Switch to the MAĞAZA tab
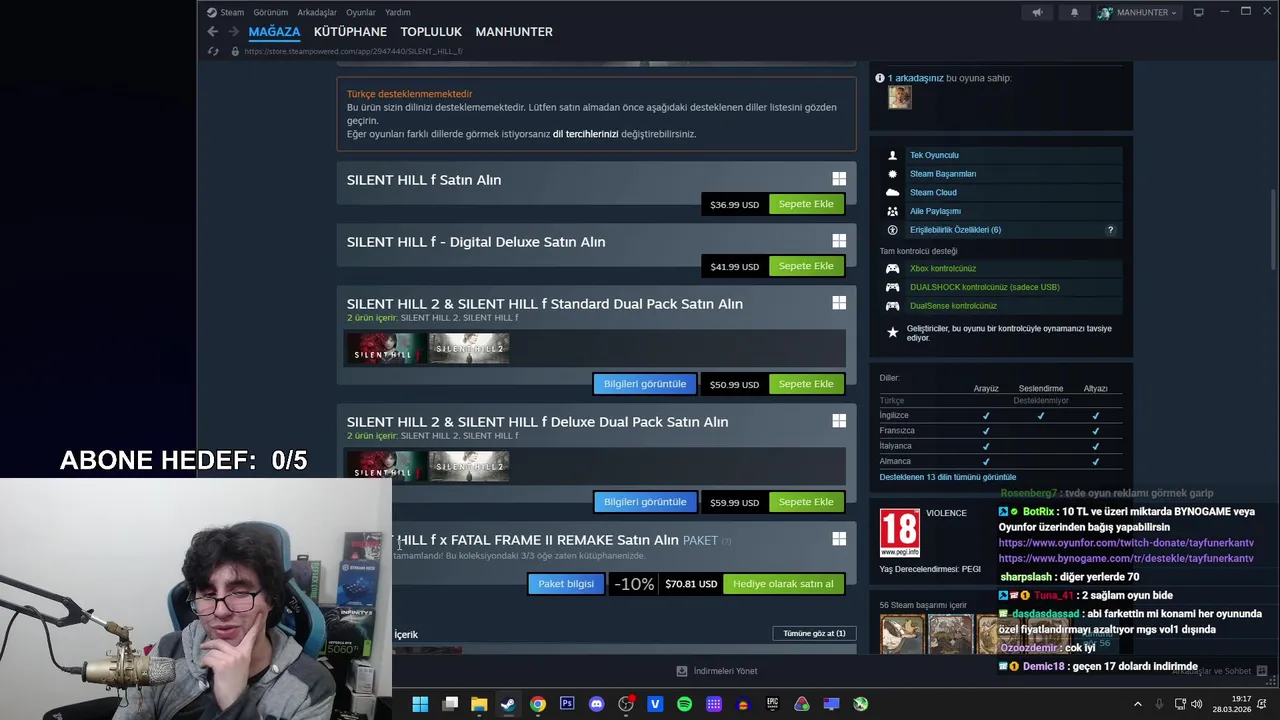Image resolution: width=1280 pixels, height=720 pixels. click(x=274, y=32)
